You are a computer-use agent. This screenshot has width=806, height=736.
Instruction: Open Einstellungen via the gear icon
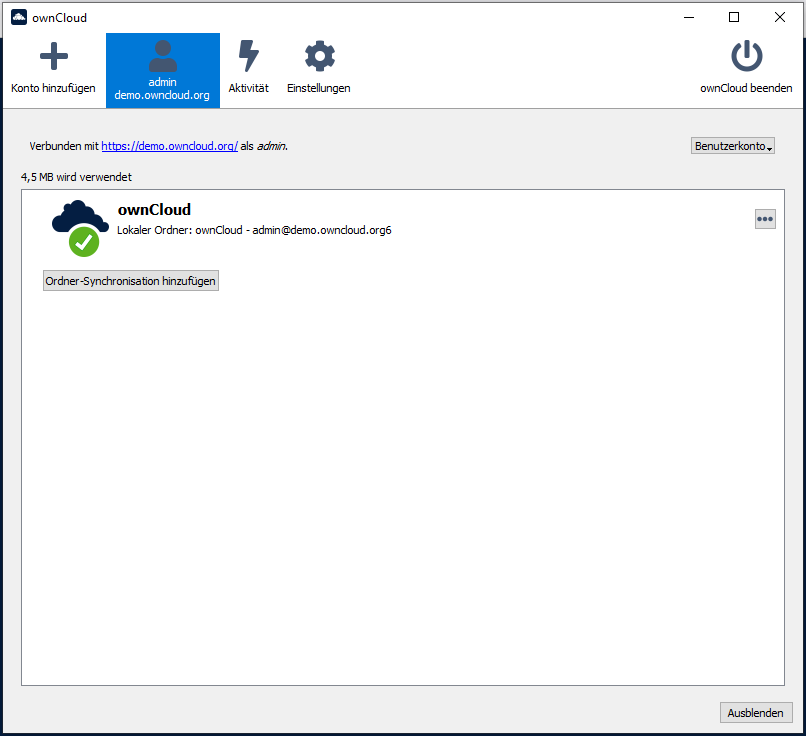tap(318, 57)
